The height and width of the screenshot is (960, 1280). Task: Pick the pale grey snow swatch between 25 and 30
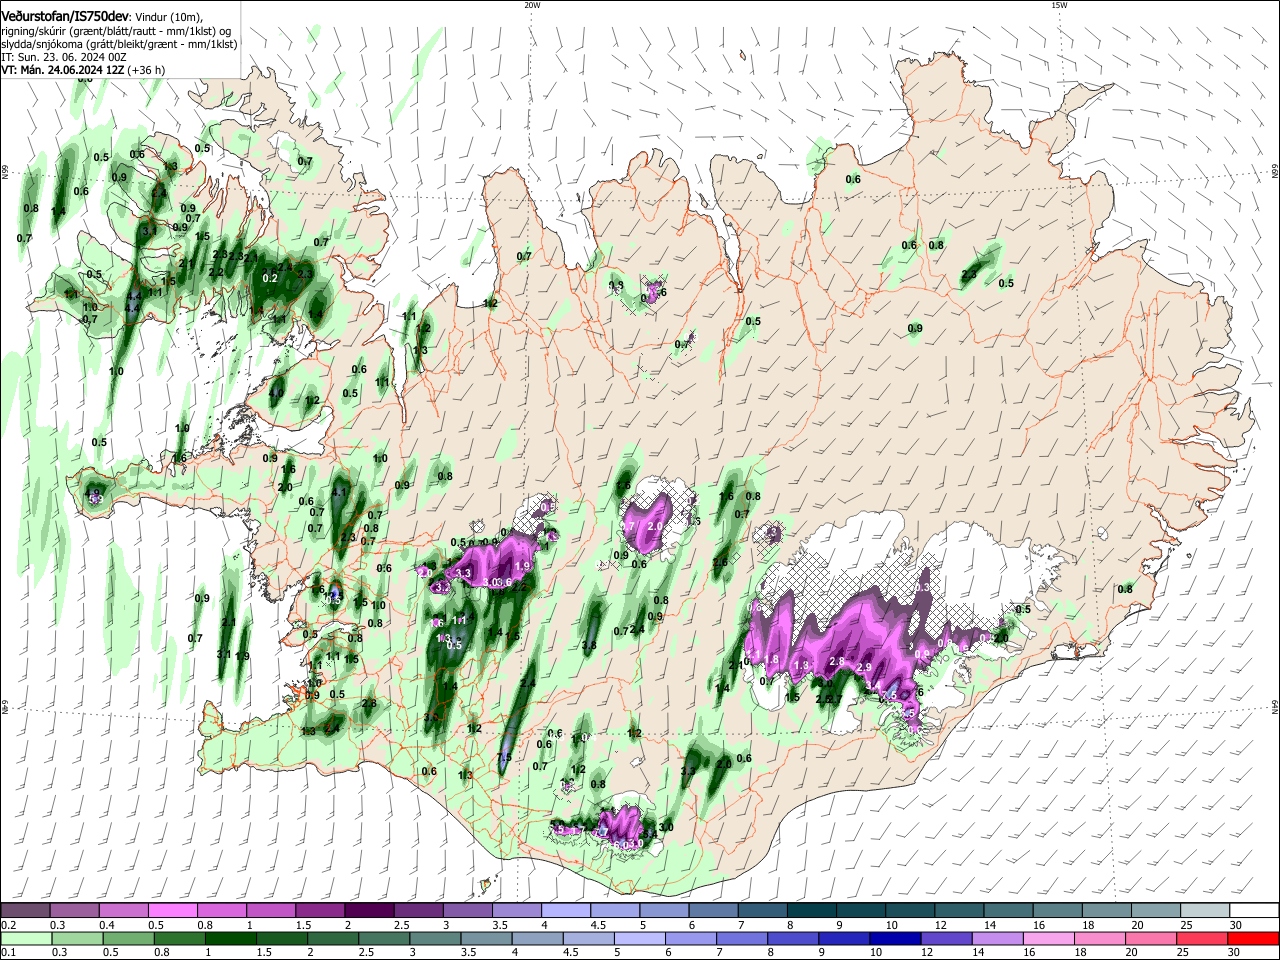click(1204, 910)
